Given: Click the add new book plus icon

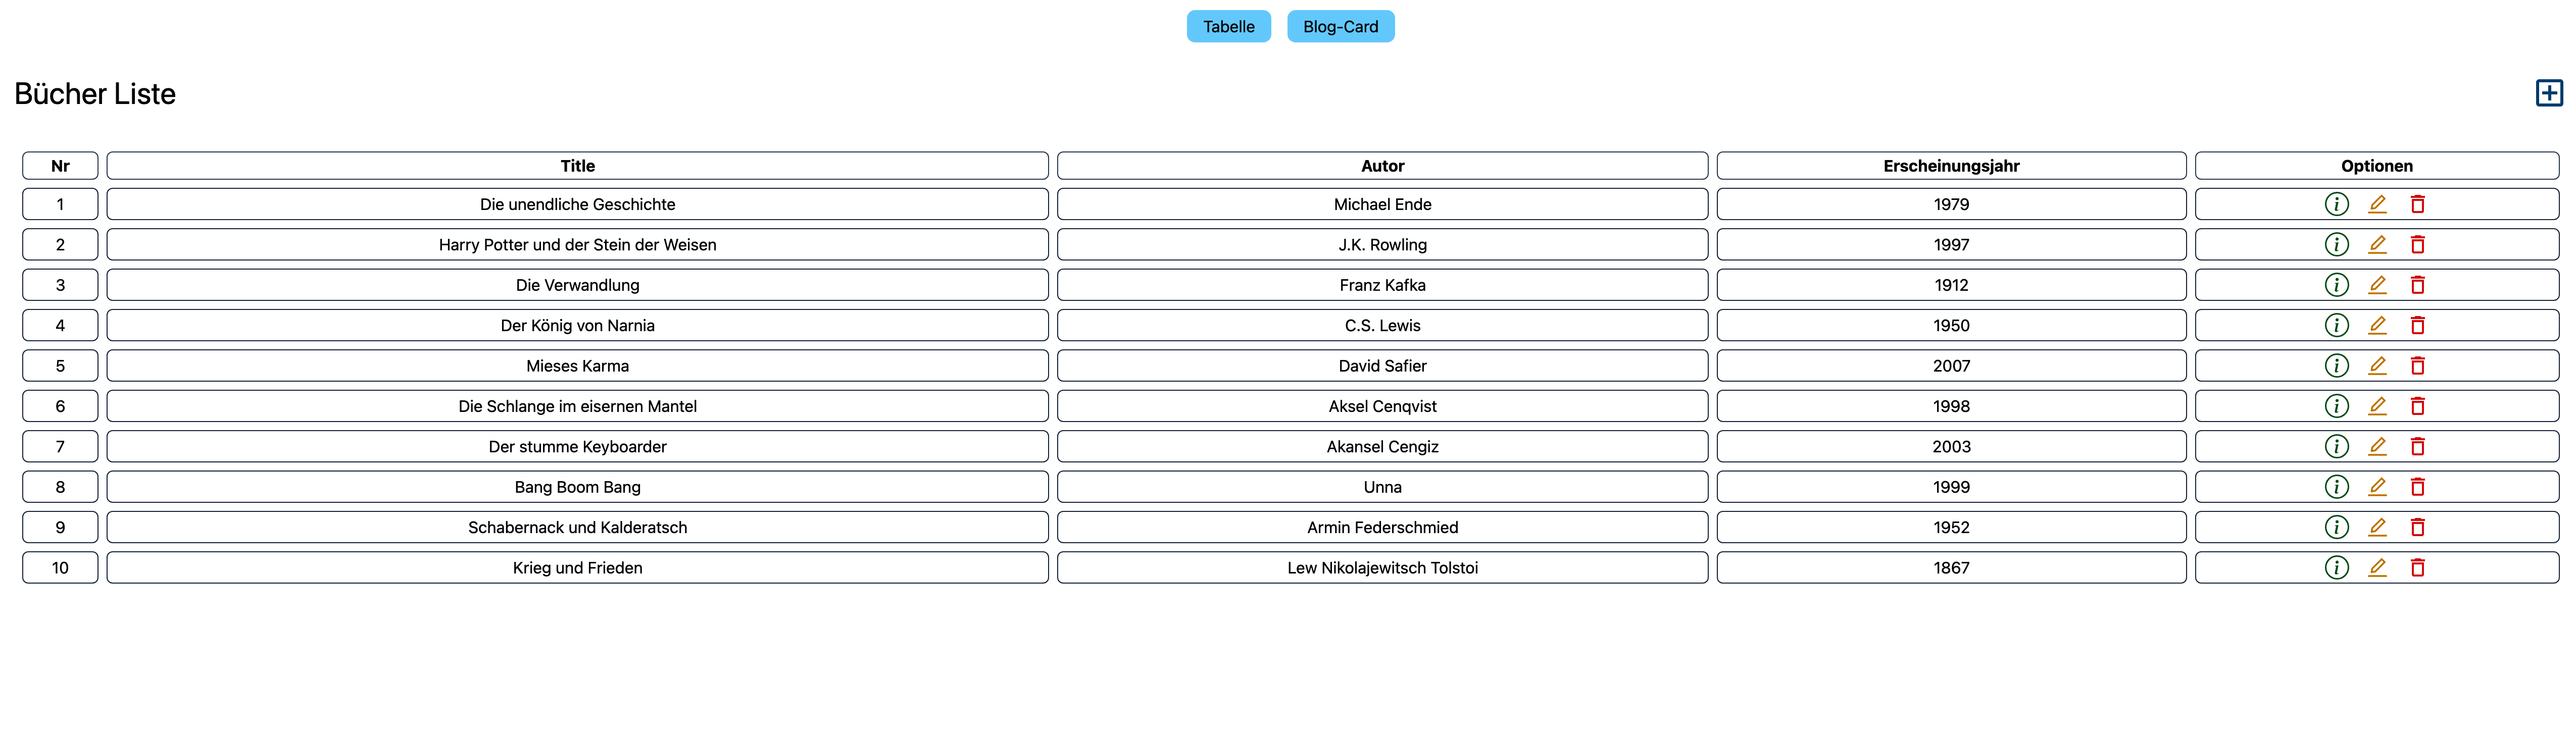Looking at the screenshot, I should (x=2549, y=93).
